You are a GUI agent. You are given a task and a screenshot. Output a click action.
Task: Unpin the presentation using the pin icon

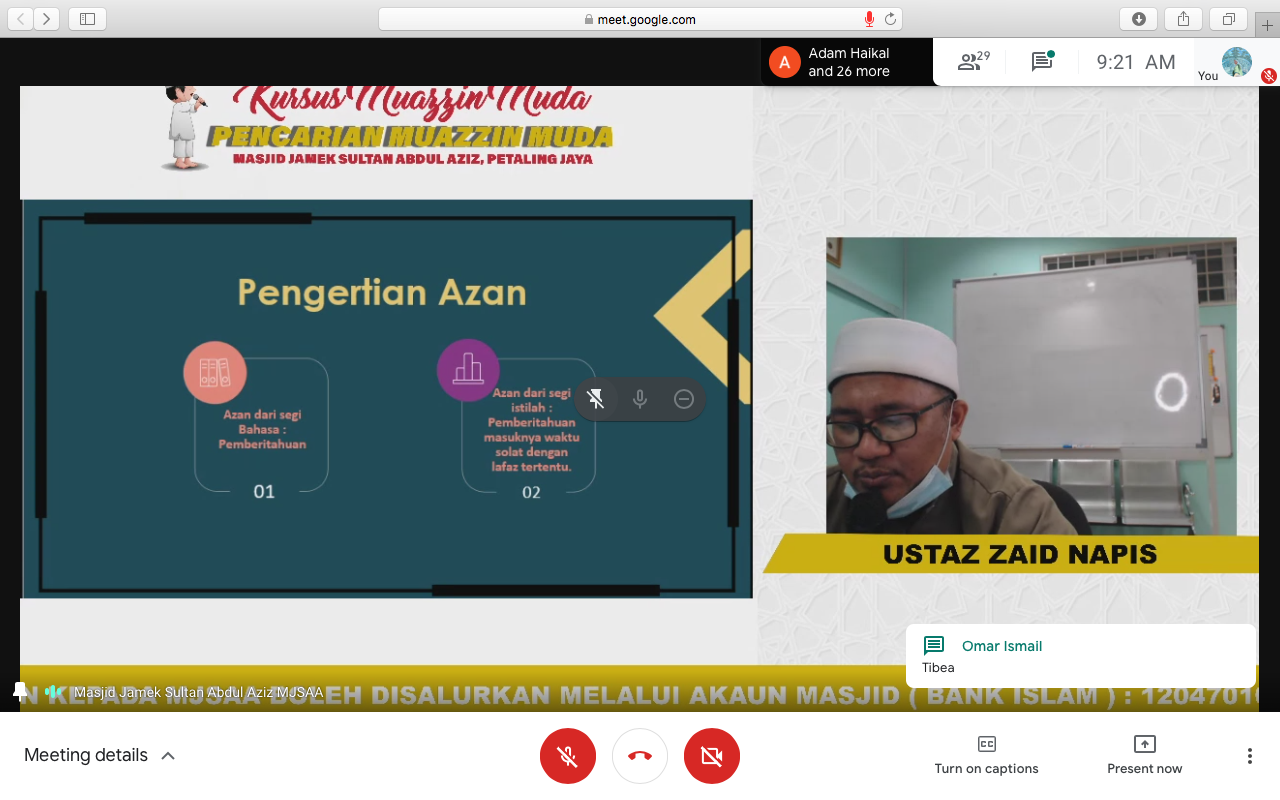tap(596, 400)
